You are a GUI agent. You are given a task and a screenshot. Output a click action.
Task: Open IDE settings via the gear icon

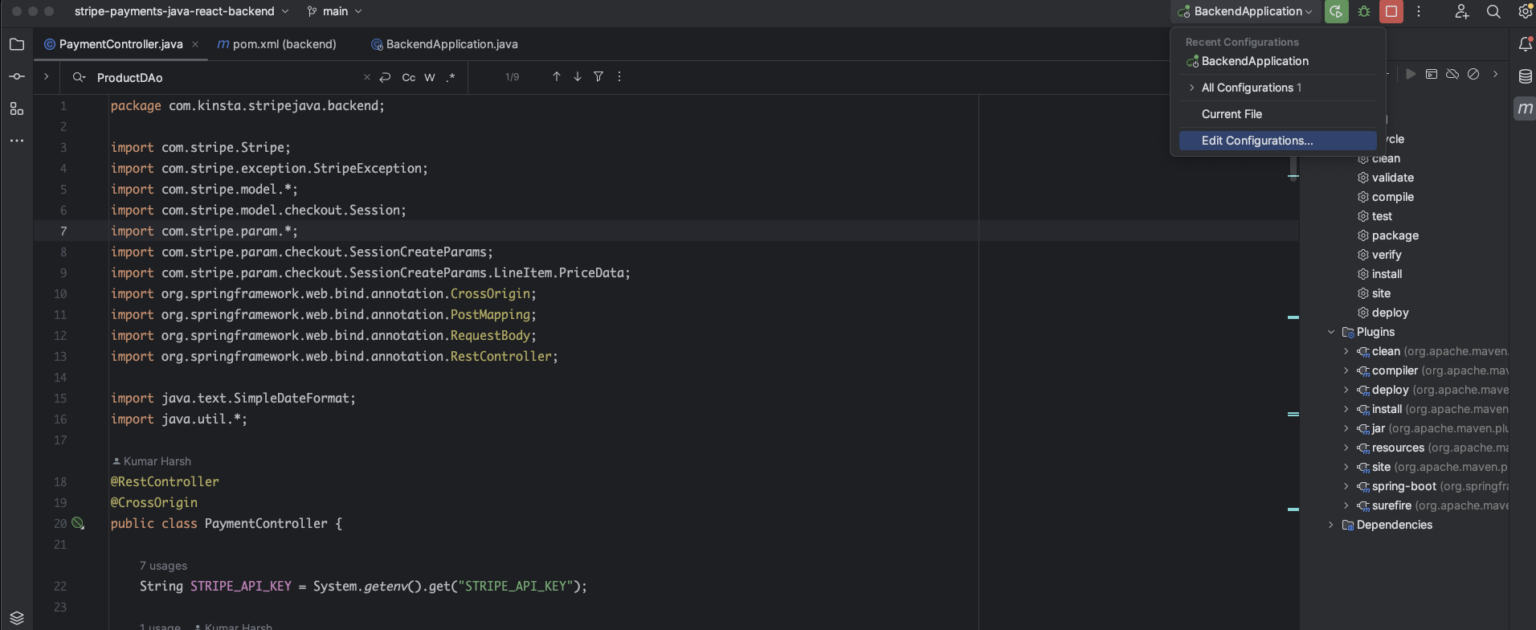tap(1522, 11)
